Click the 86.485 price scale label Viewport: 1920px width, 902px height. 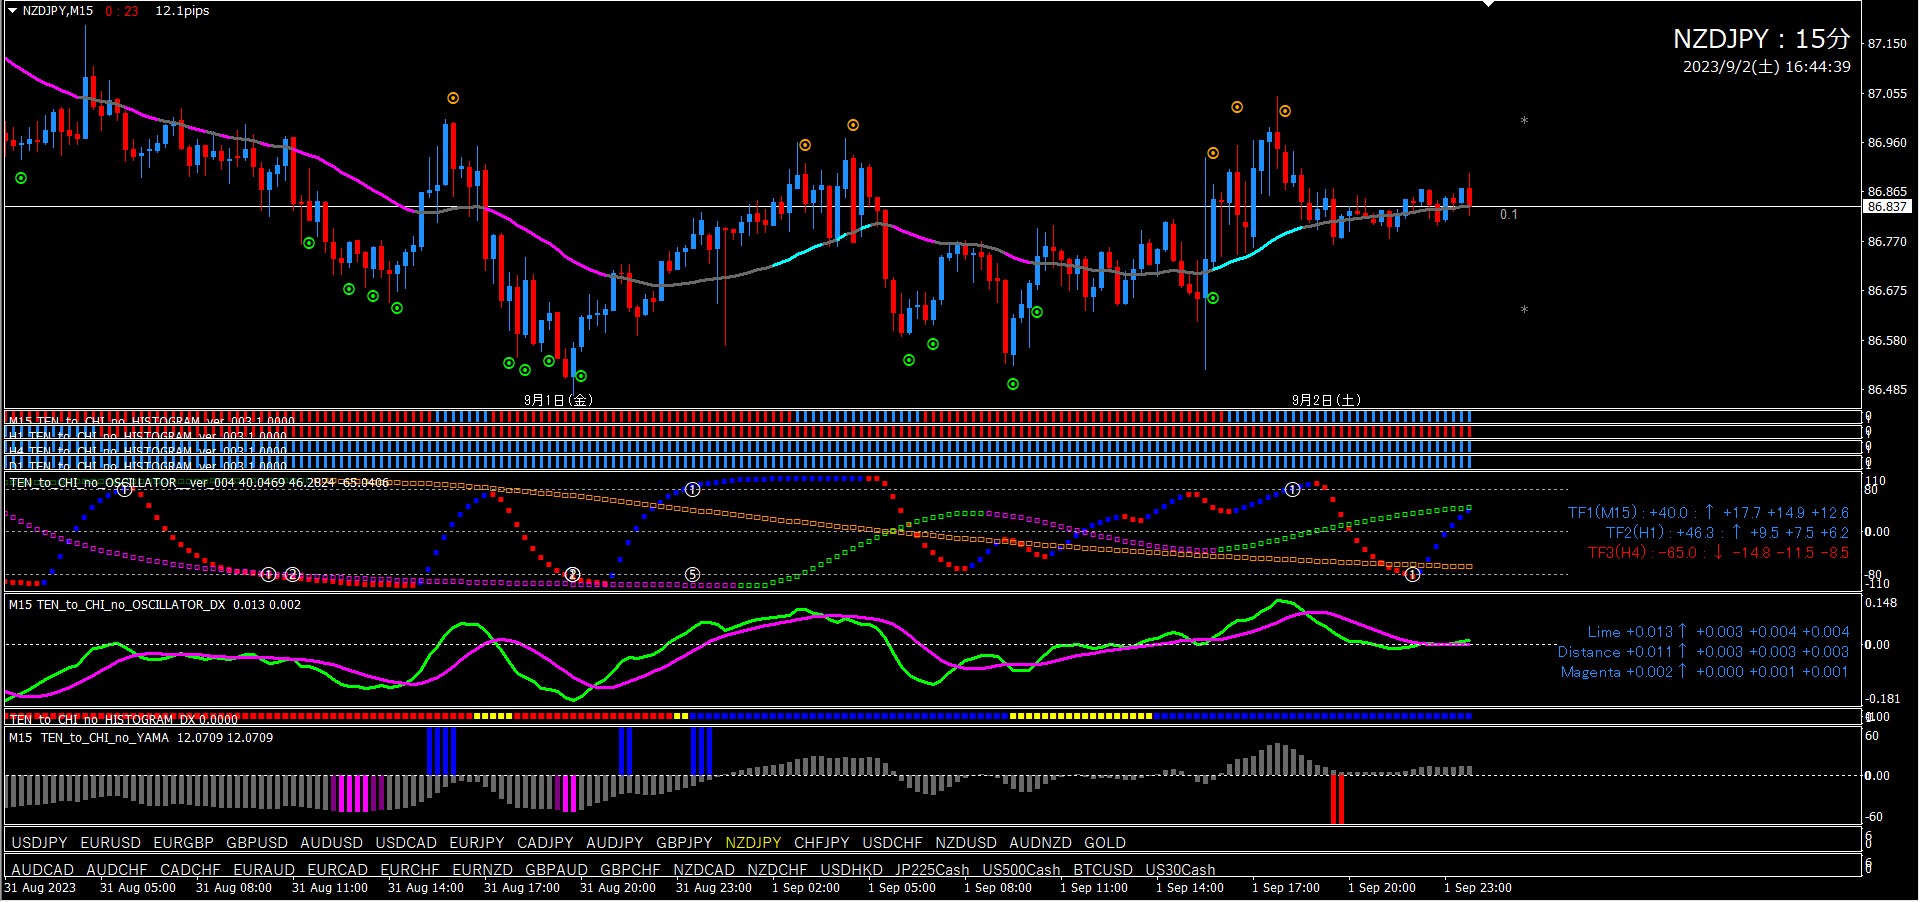click(x=1887, y=389)
